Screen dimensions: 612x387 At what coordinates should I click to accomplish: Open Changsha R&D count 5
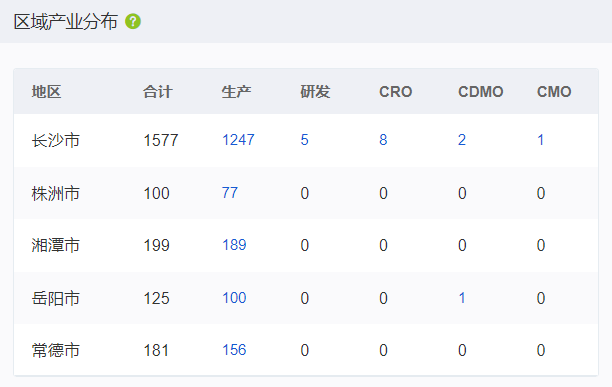click(304, 140)
